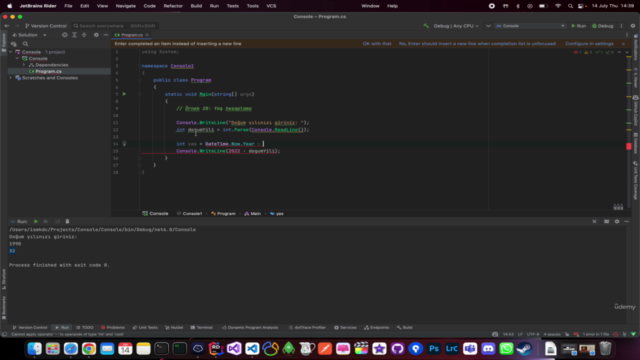Open Chrome from the Dock

click(89, 349)
